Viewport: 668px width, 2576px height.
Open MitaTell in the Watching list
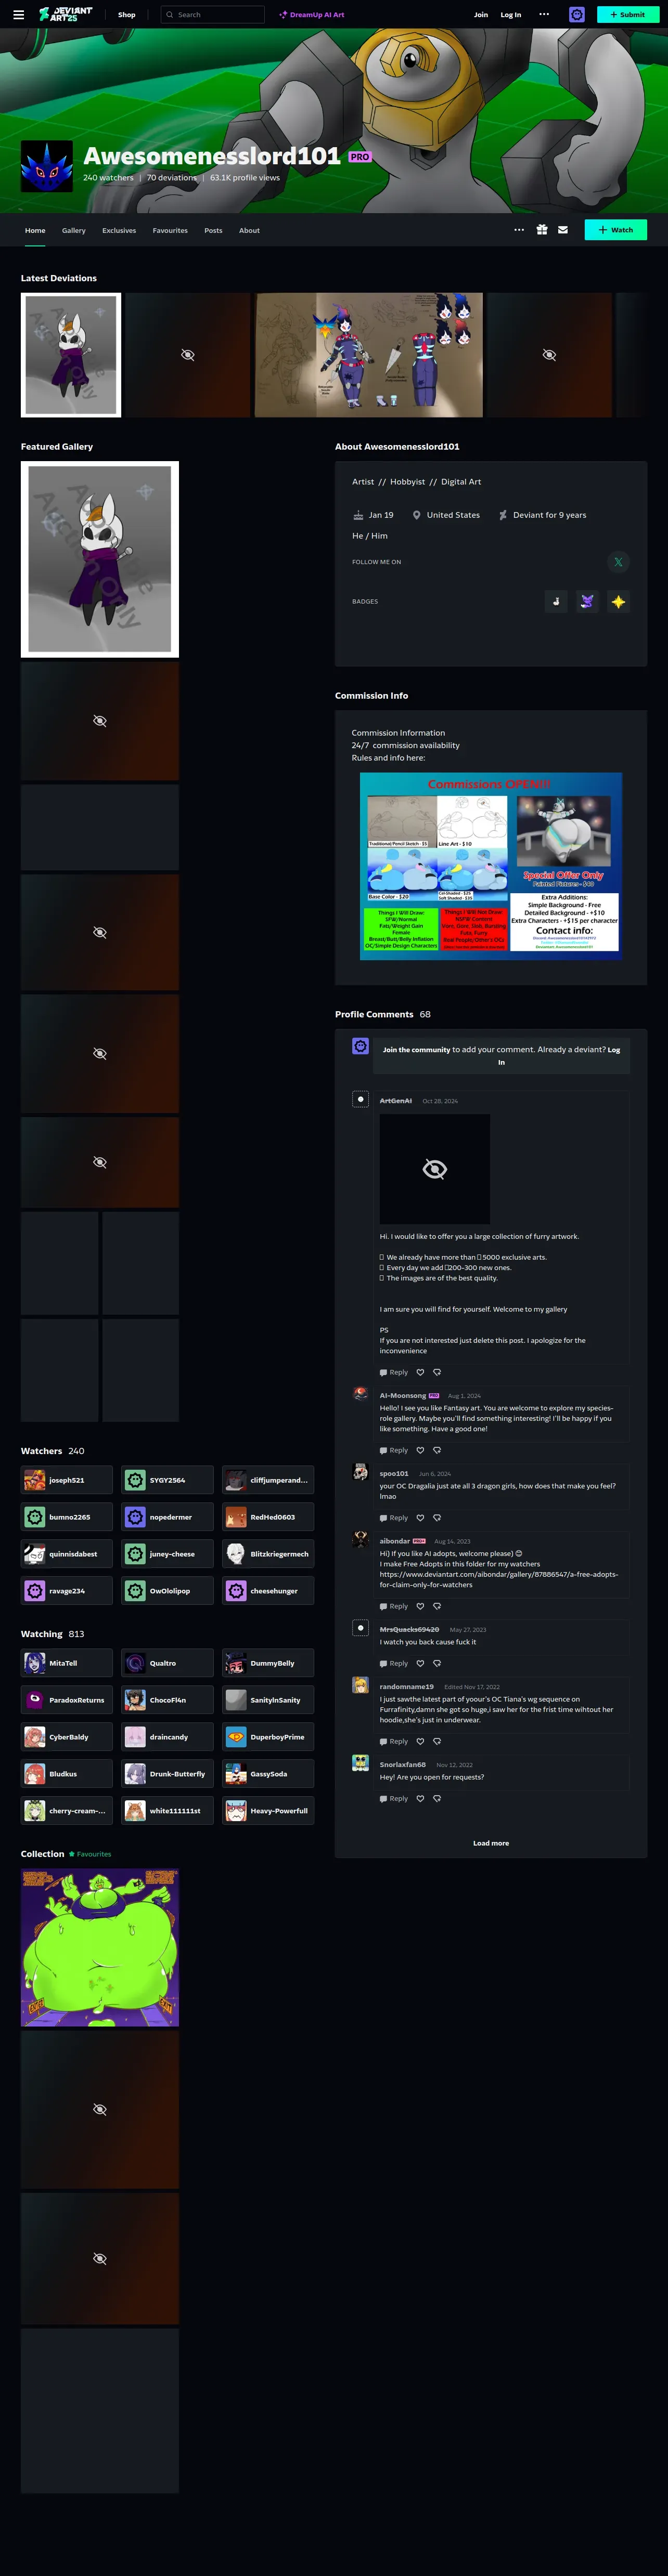click(x=67, y=1663)
